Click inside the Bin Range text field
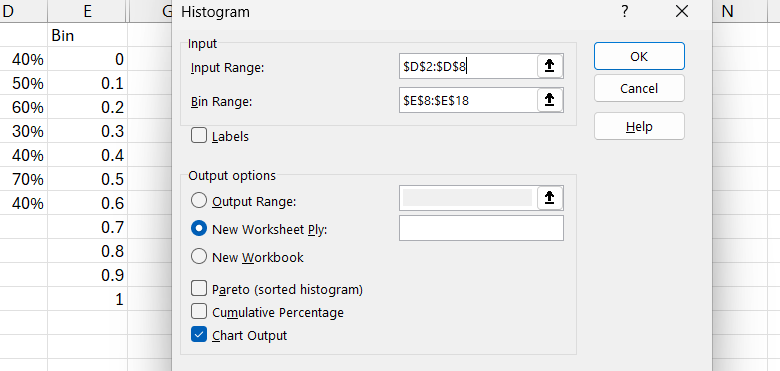 [468, 100]
